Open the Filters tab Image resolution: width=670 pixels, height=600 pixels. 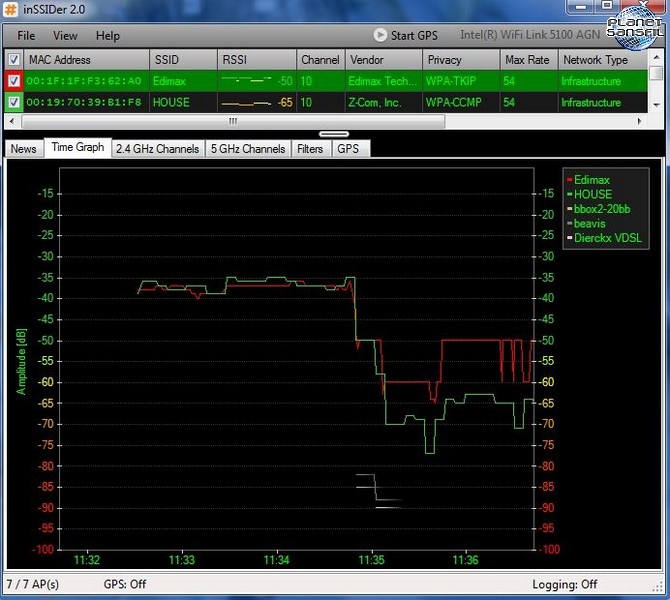click(310, 149)
